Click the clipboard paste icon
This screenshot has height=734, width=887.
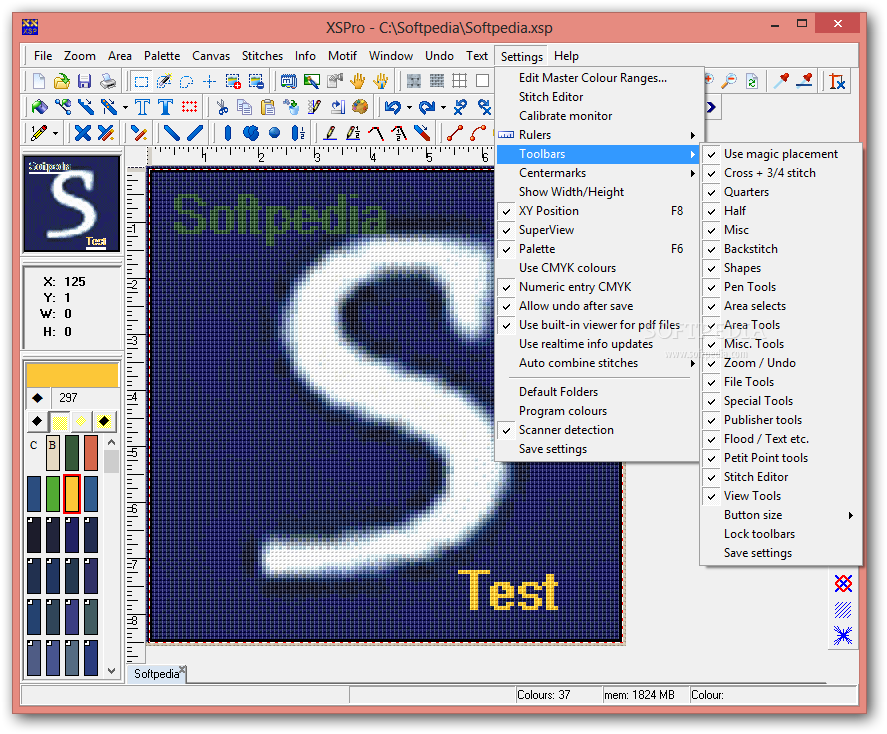coord(268,107)
